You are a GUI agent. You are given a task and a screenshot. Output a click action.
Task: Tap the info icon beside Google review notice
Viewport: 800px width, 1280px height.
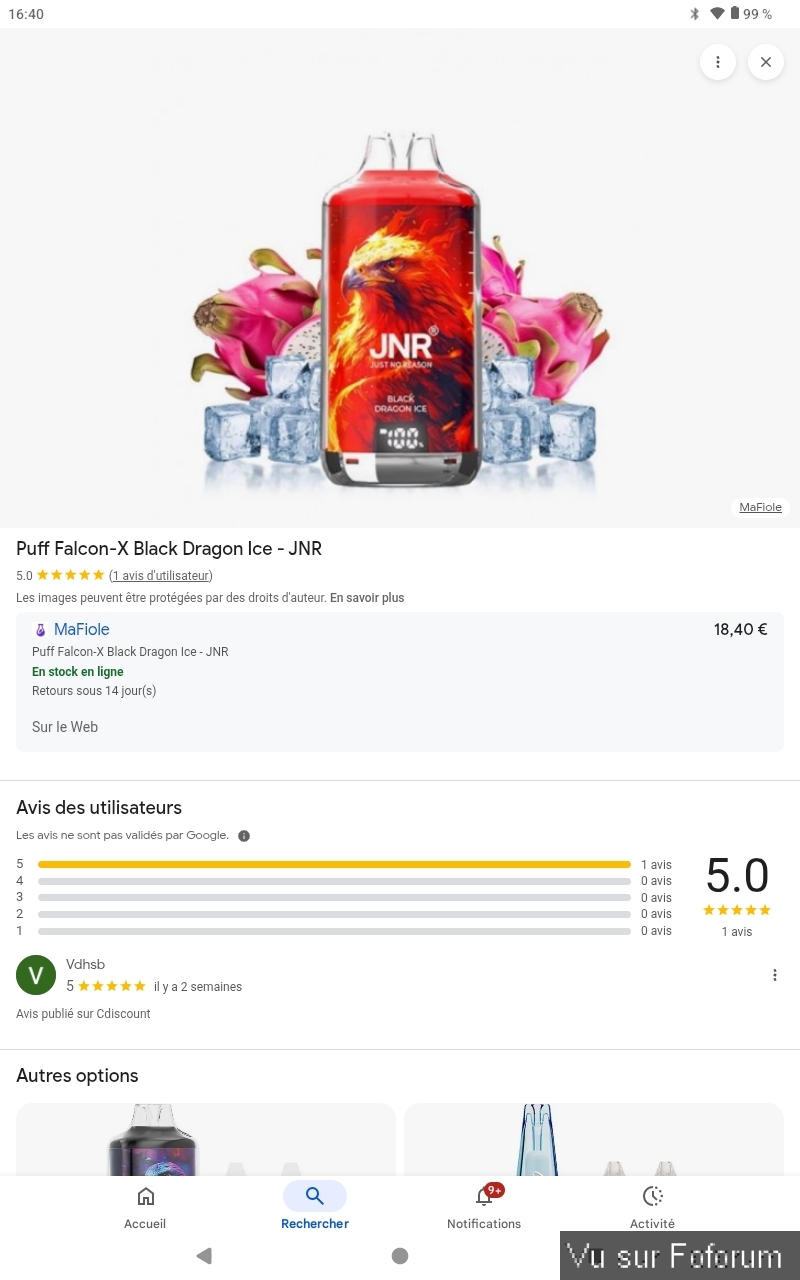click(x=244, y=836)
